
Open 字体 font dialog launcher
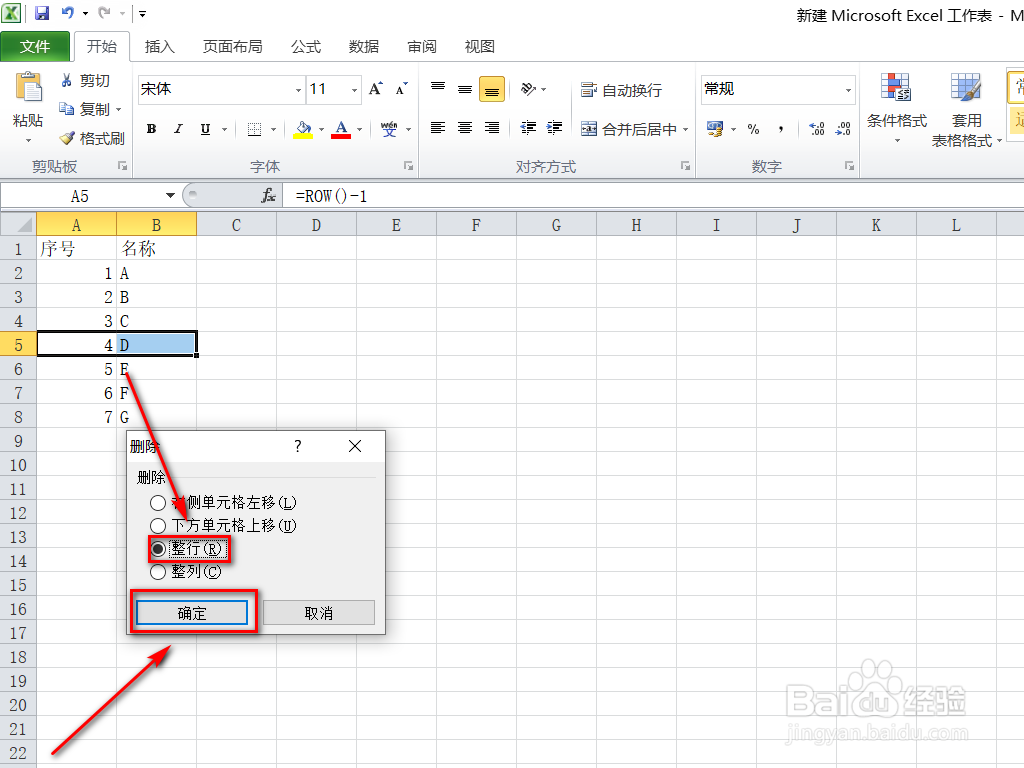pos(408,167)
